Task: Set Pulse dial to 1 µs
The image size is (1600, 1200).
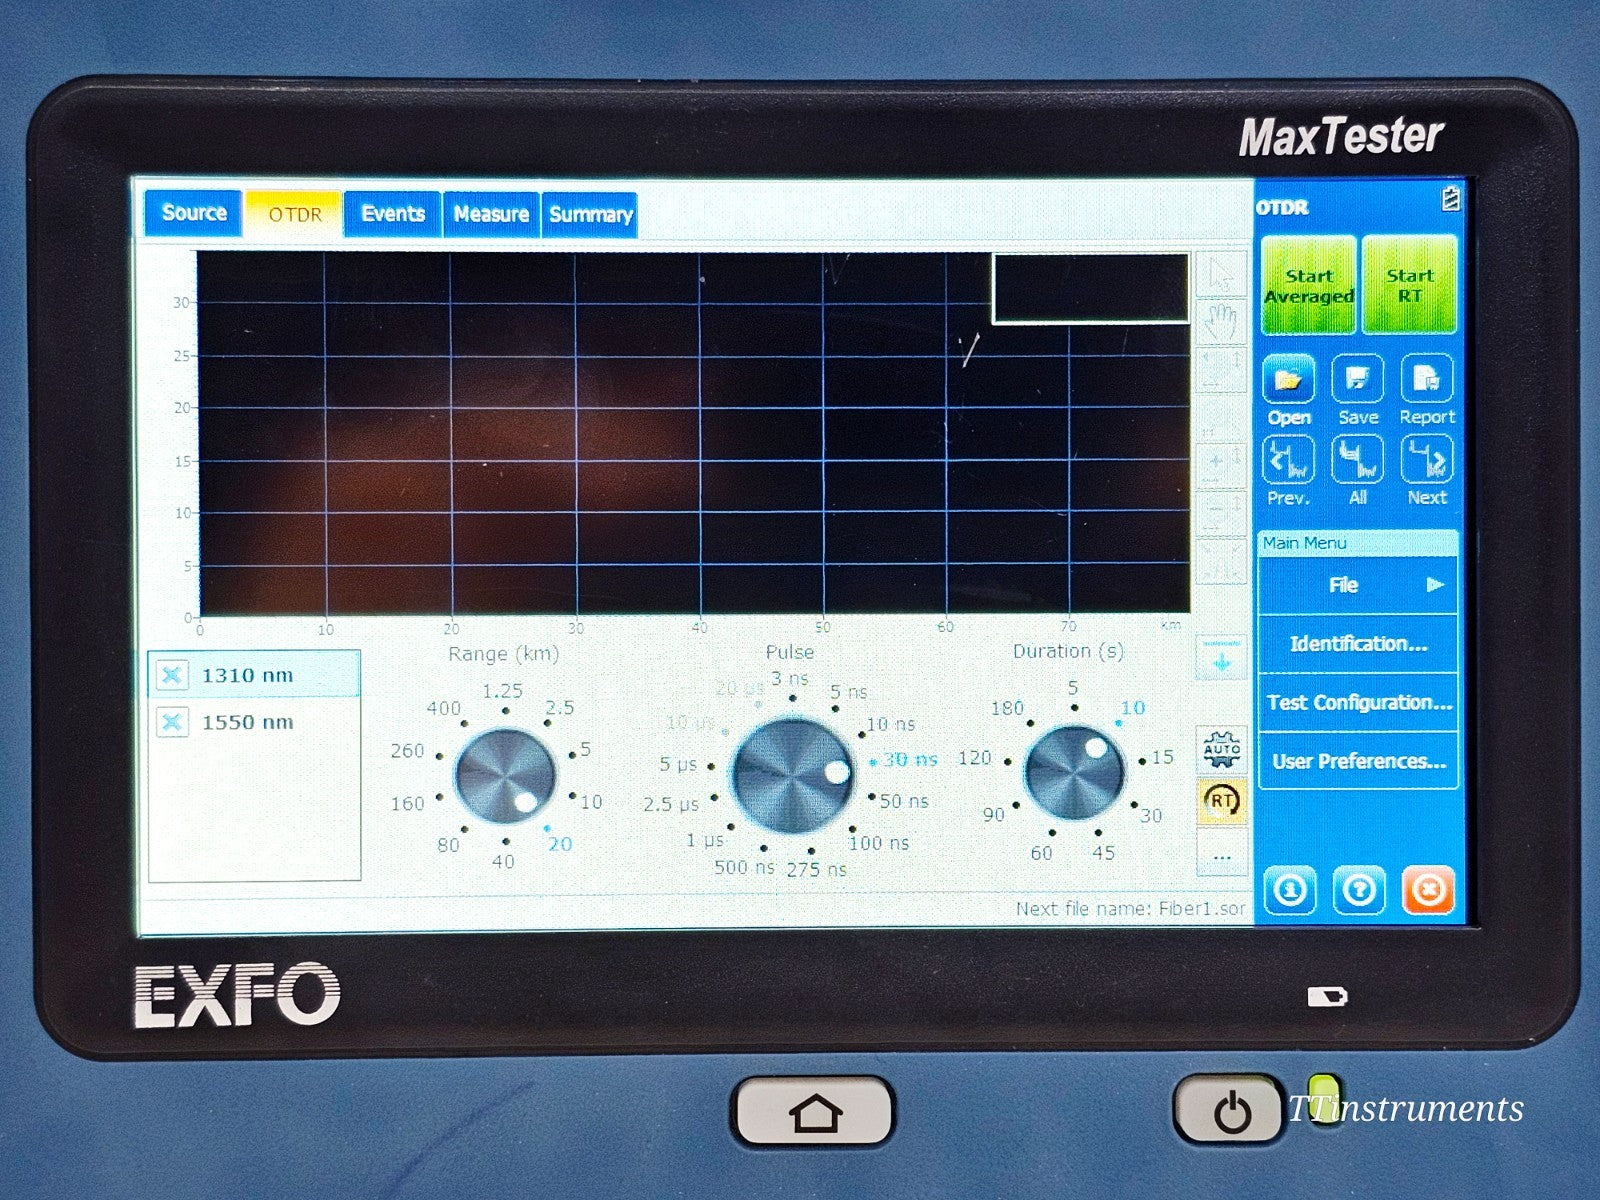Action: pyautogui.click(x=705, y=840)
